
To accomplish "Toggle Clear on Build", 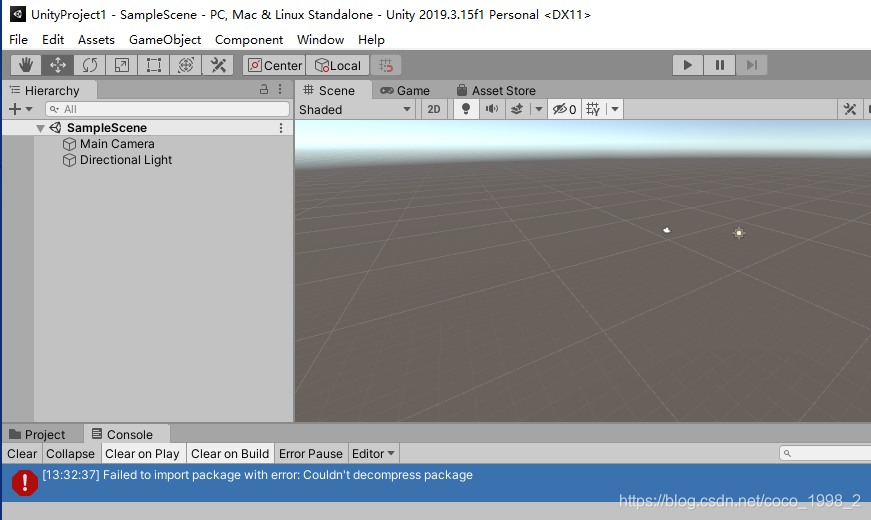I will (230, 454).
